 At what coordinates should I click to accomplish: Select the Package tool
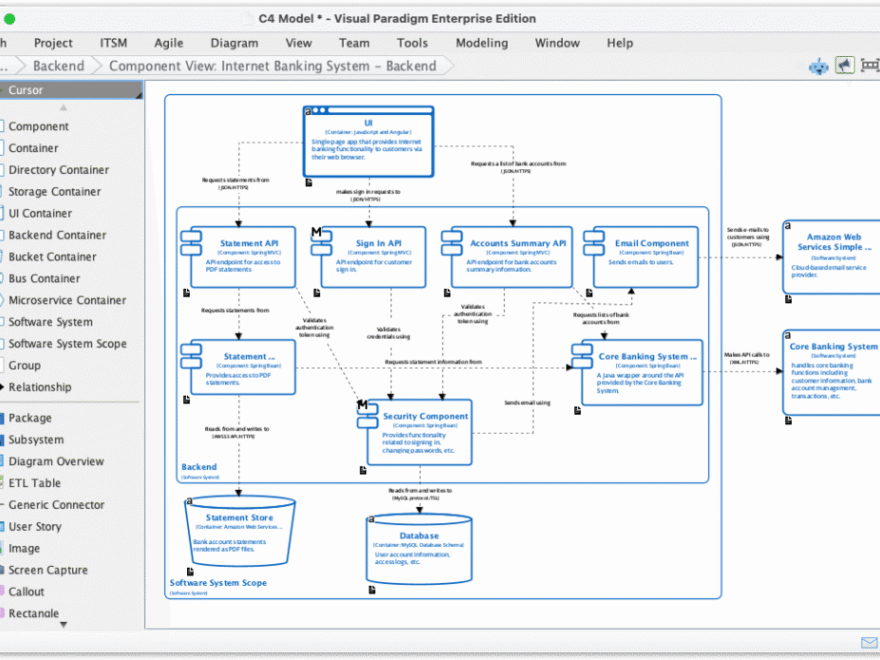[33, 417]
